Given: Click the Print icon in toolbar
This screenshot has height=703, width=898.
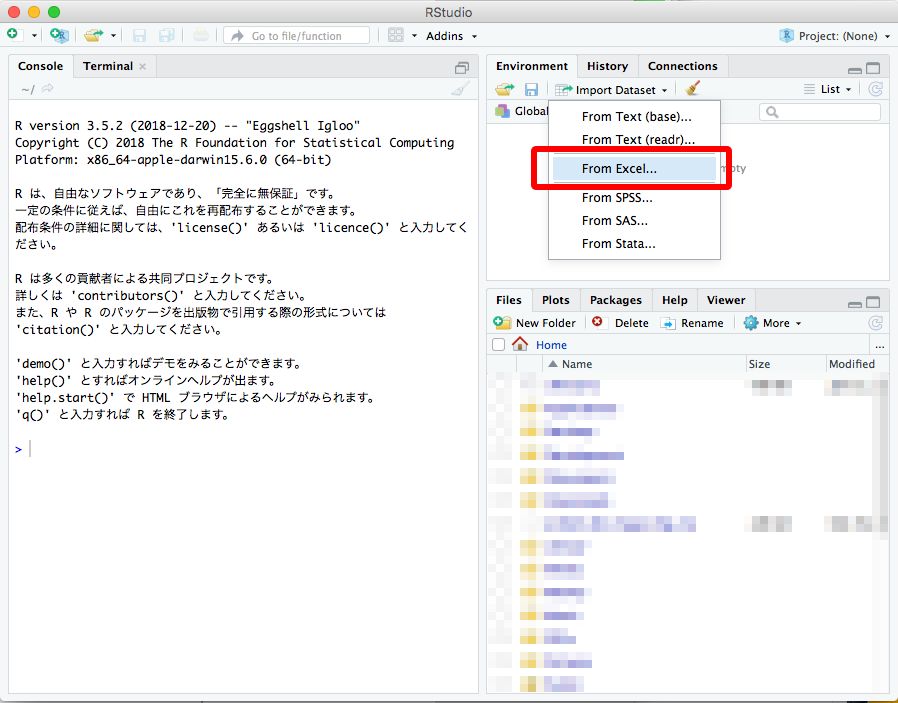Looking at the screenshot, I should (x=200, y=35).
